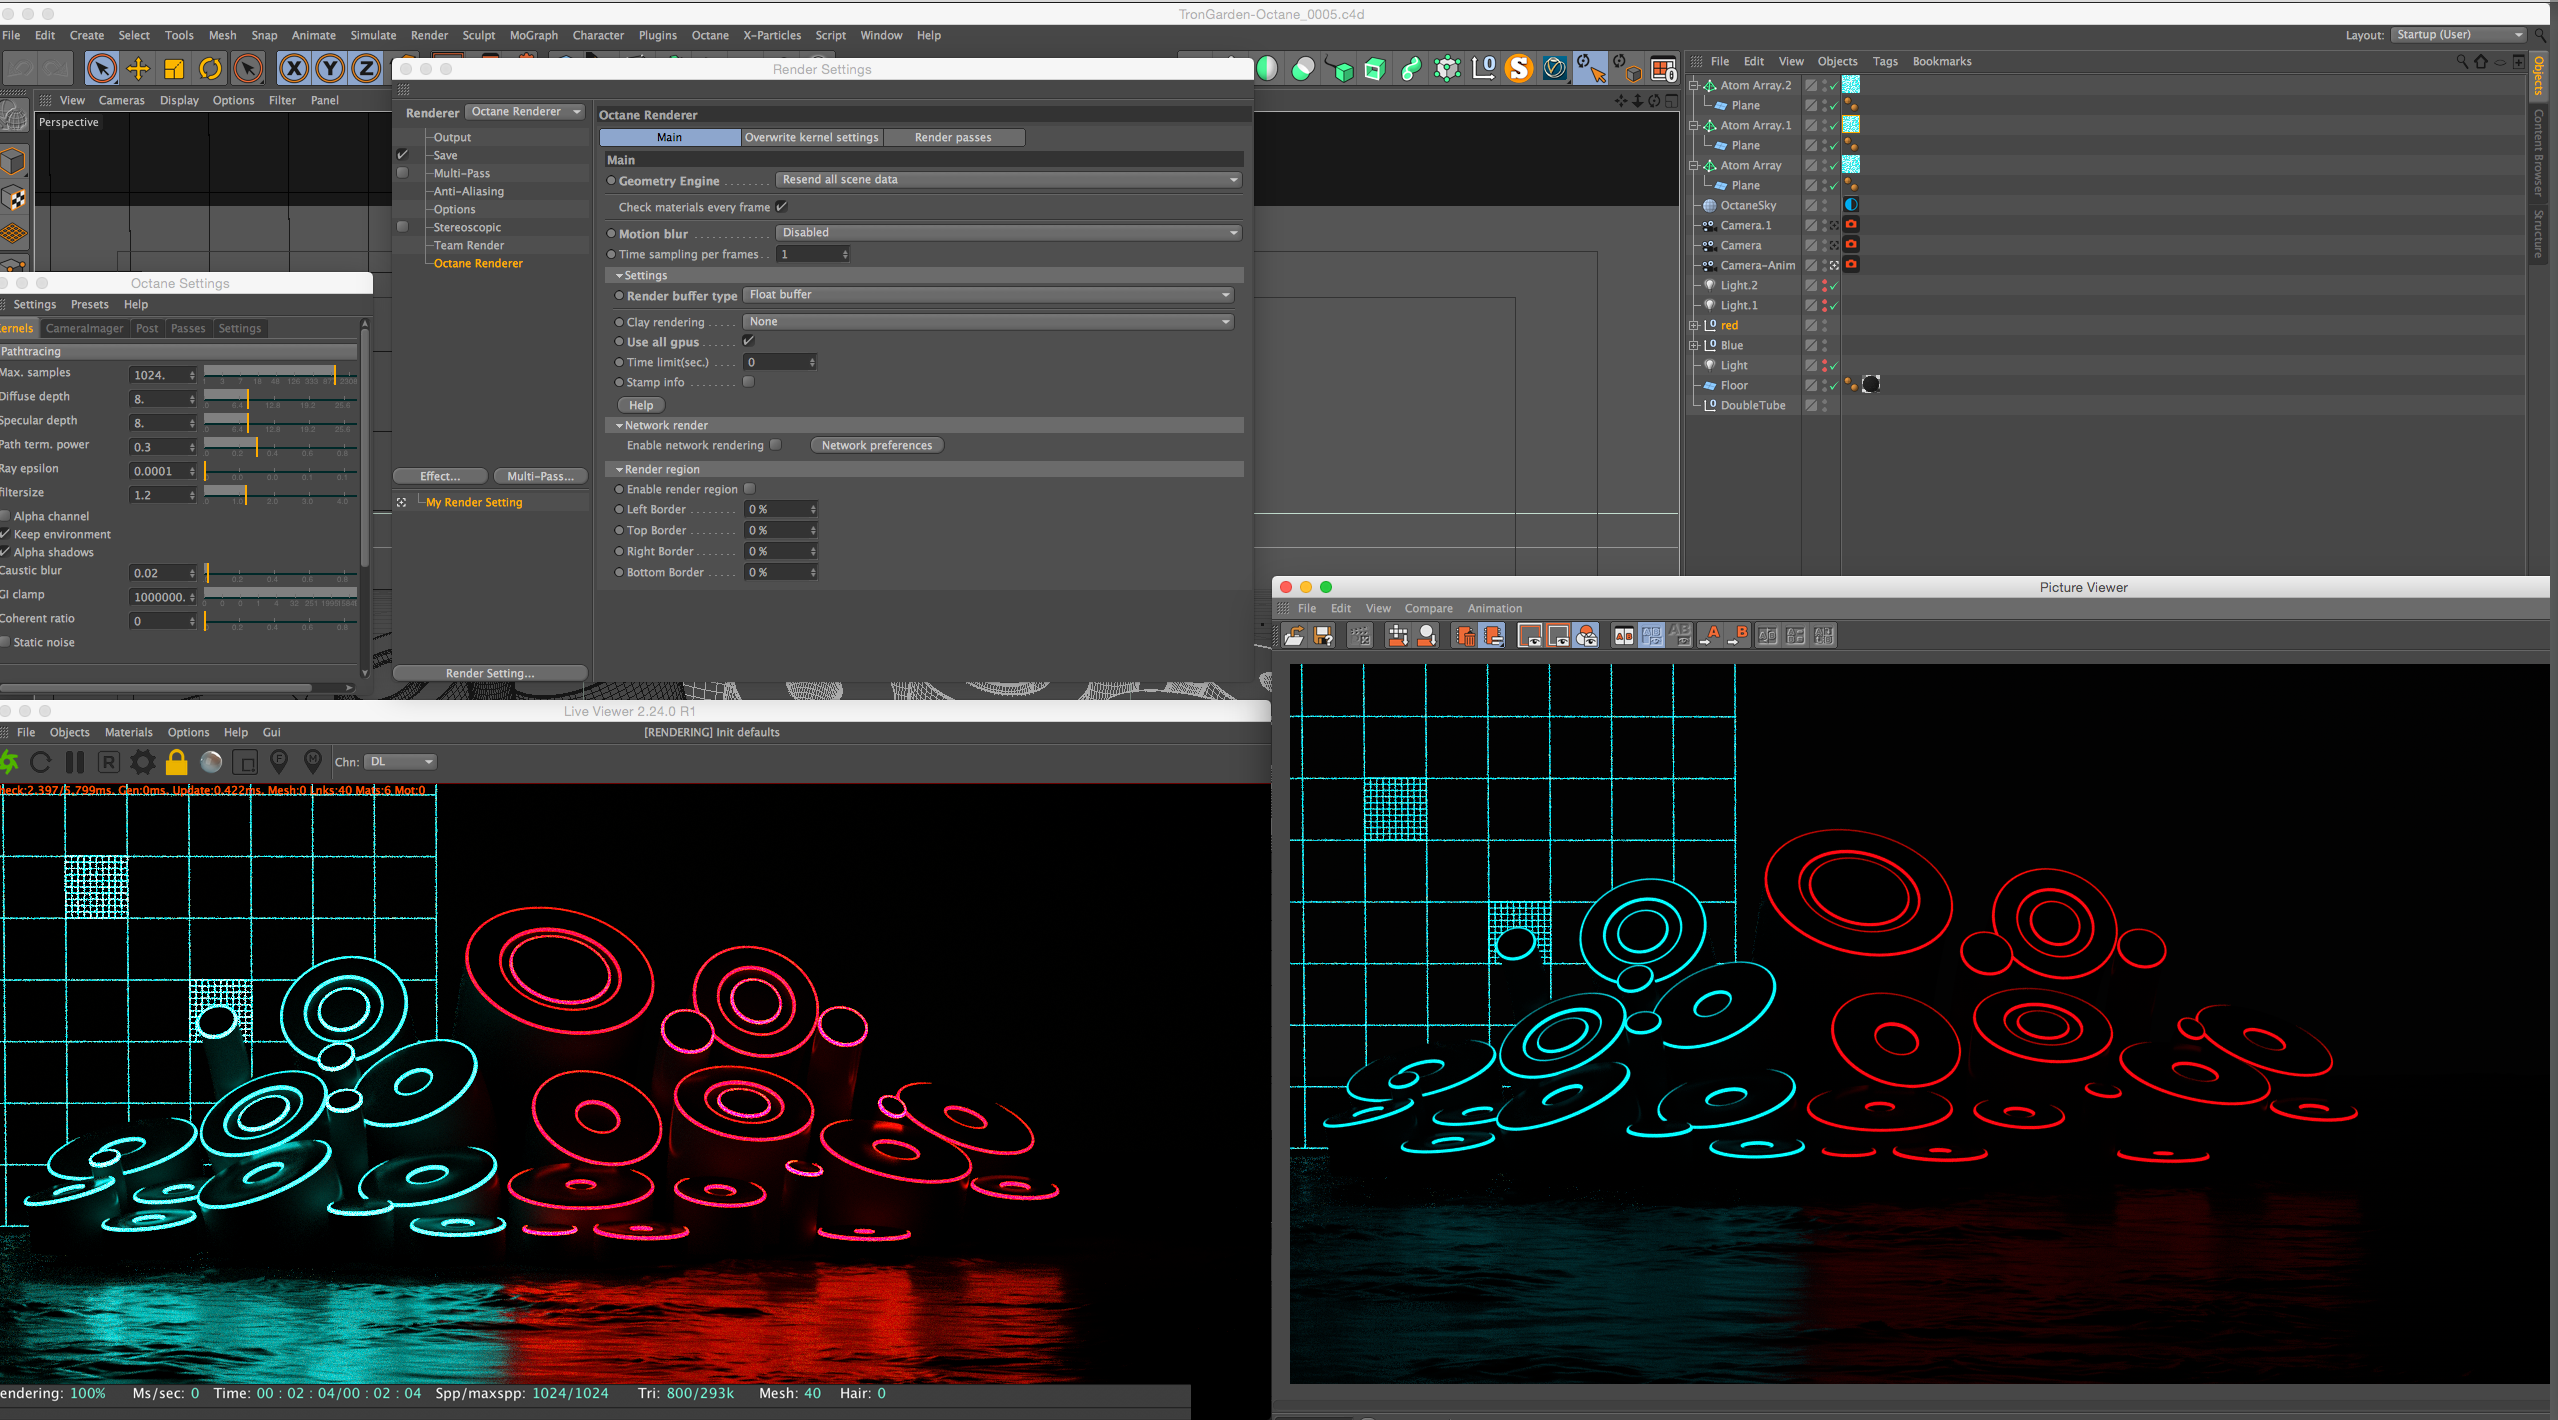This screenshot has height=1420, width=2558.
Task: Click the material pick M pin icon
Action: click(313, 762)
